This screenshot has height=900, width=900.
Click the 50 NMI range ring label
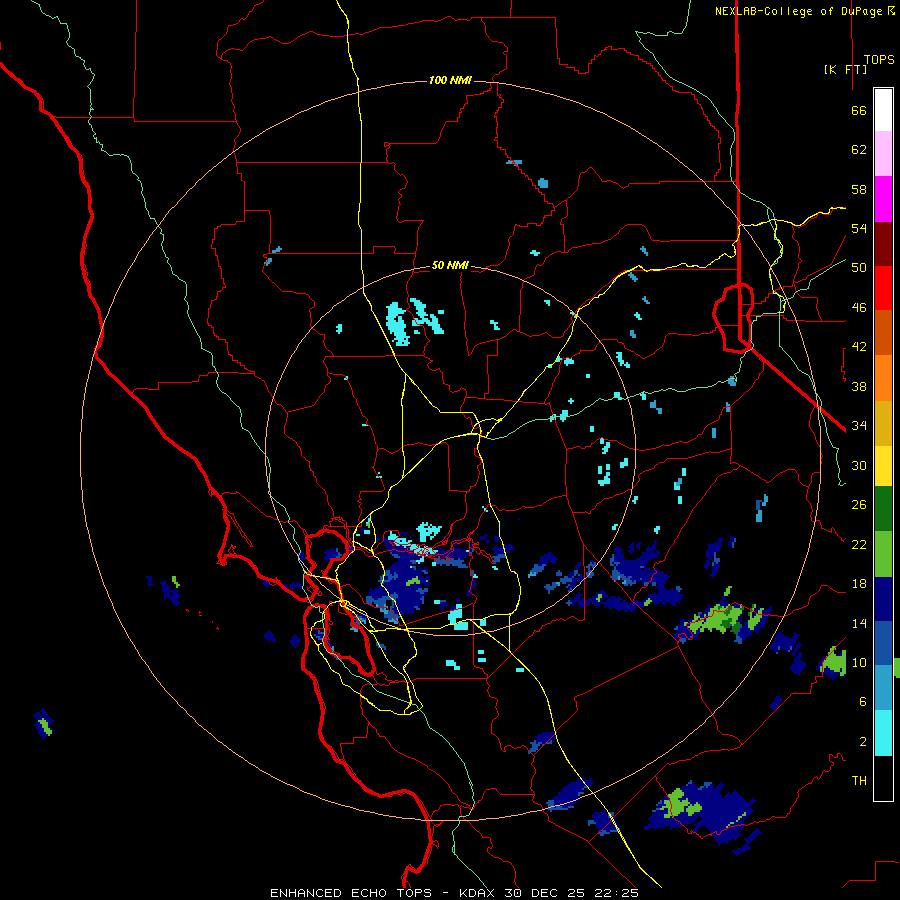tap(450, 265)
